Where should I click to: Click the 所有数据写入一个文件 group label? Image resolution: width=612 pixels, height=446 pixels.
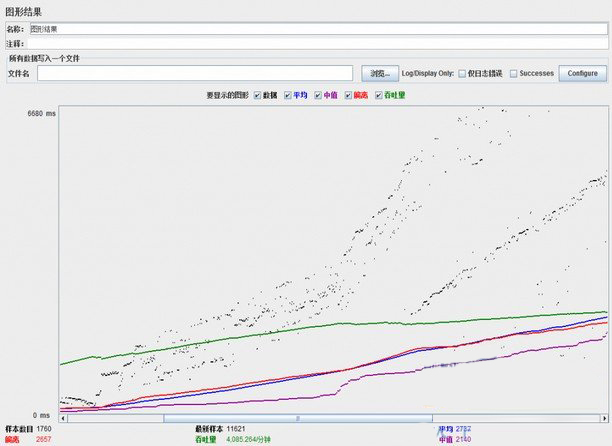click(44, 59)
